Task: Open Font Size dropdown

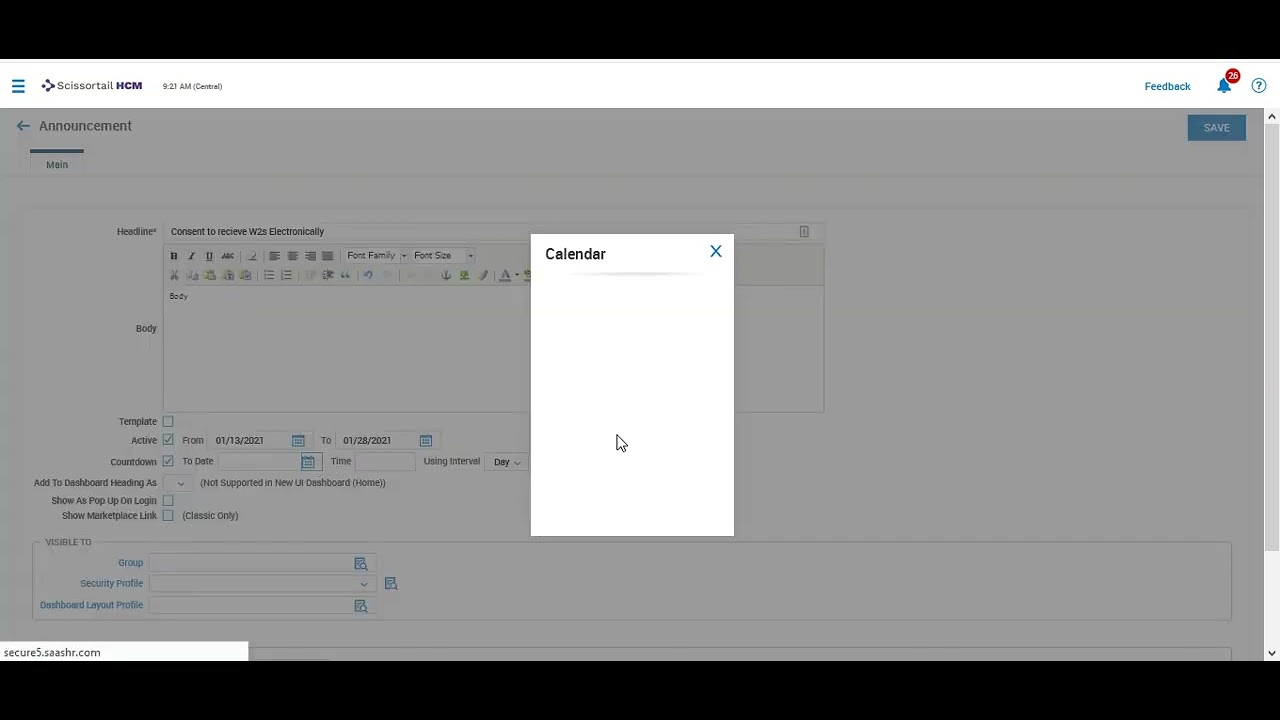Action: click(442, 256)
